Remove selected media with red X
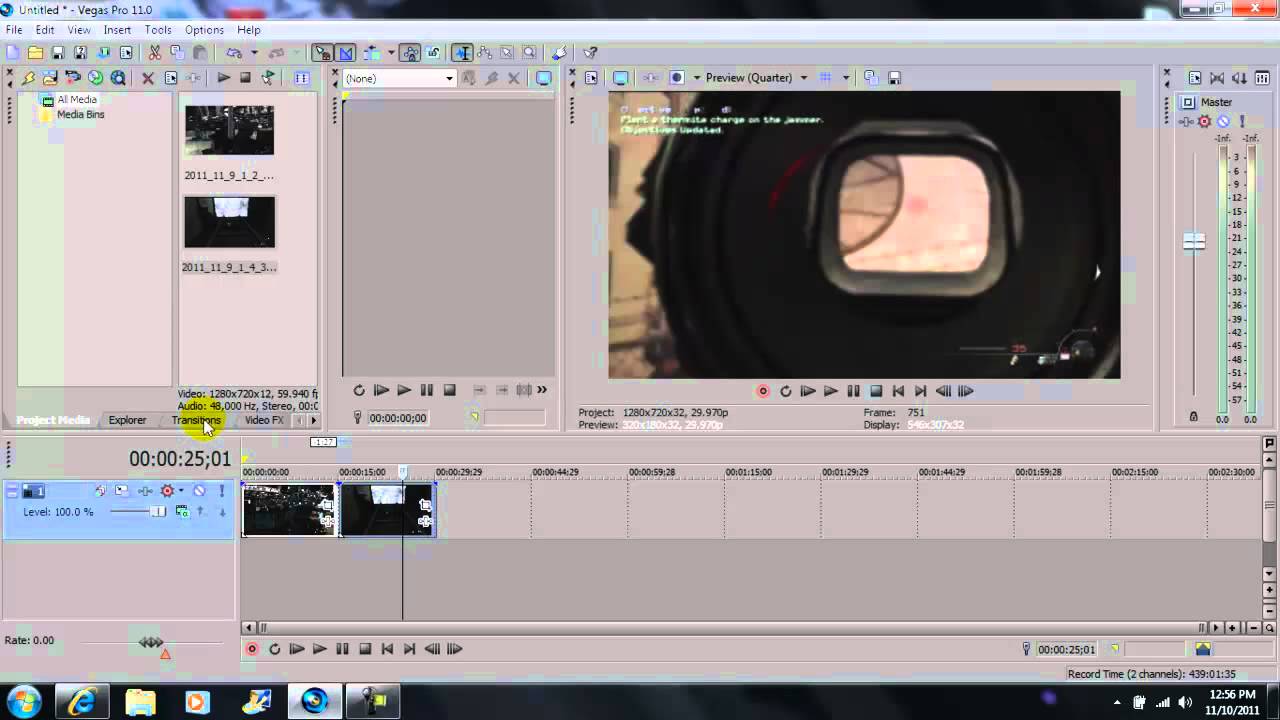The height and width of the screenshot is (720, 1280). pyautogui.click(x=148, y=78)
